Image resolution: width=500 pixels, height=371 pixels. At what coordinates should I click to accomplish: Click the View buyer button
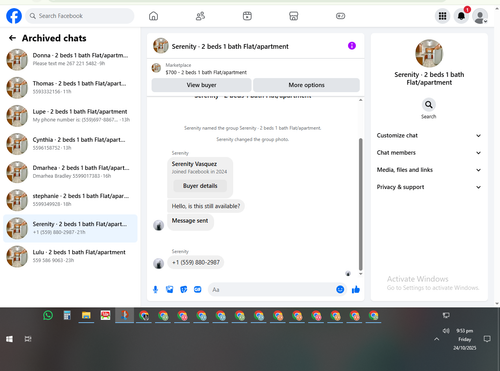[x=201, y=85]
